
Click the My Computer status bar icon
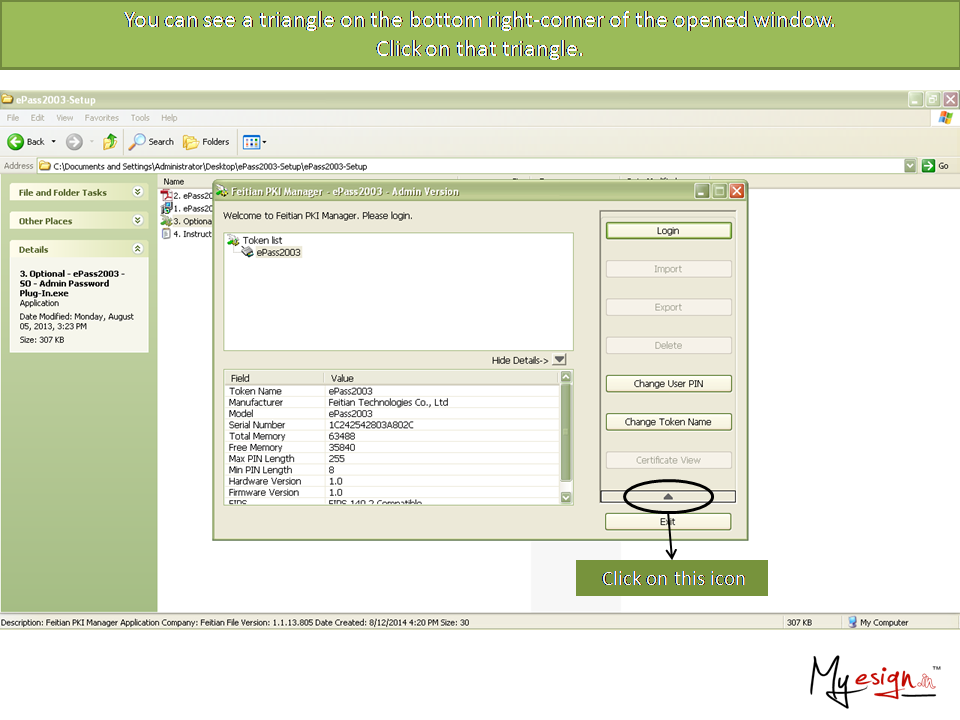click(852, 622)
